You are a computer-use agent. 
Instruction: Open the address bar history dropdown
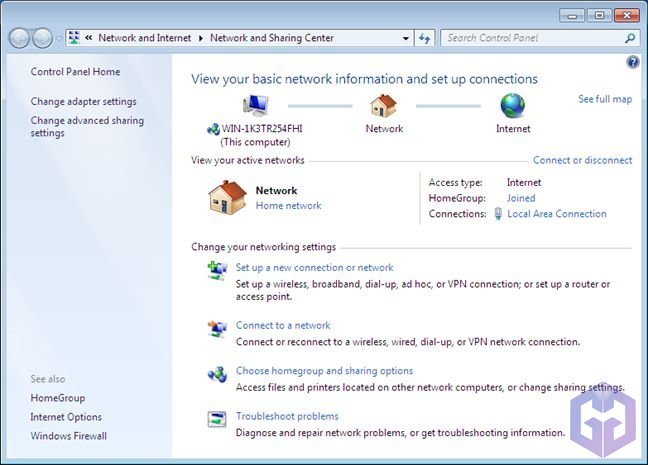click(x=406, y=38)
